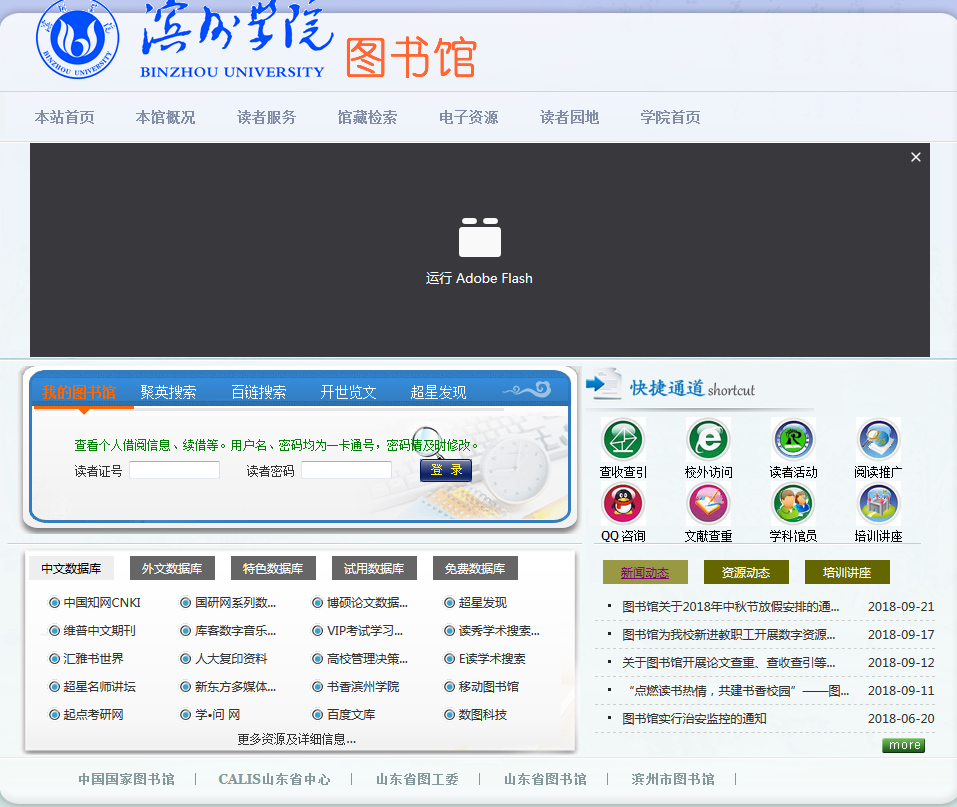The width and height of the screenshot is (957, 807).
Task: Click the 学科馆员 shortcut icon
Action: (x=793, y=503)
